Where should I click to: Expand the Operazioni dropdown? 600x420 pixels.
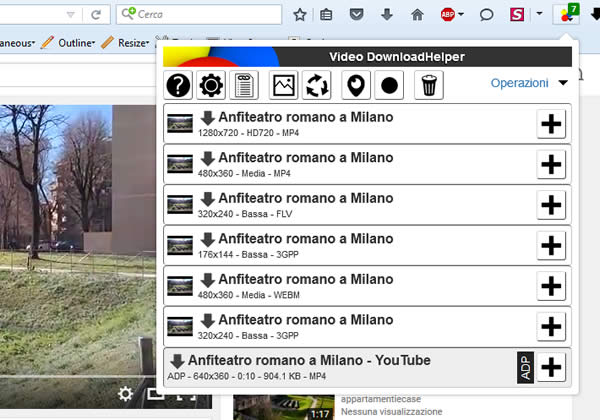point(529,83)
